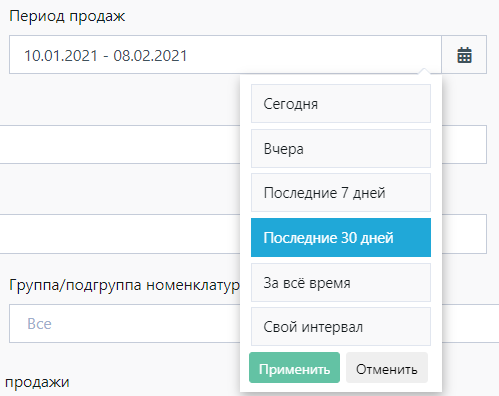Select highlighted Последние 30 дней option
The image size is (499, 396).
point(341,238)
